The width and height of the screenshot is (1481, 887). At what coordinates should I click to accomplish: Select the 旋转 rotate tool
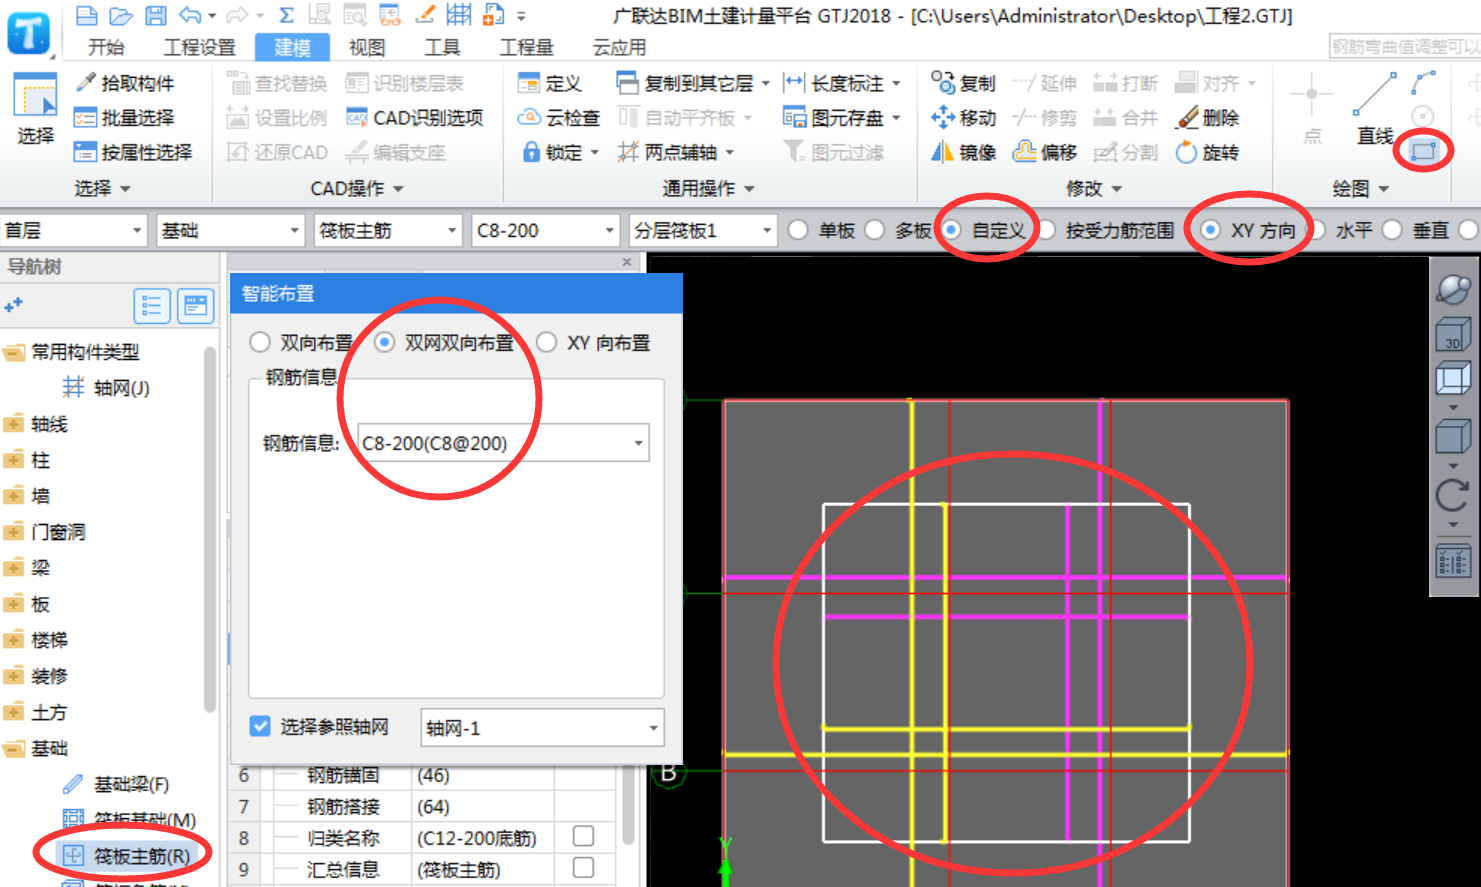pos(1208,152)
